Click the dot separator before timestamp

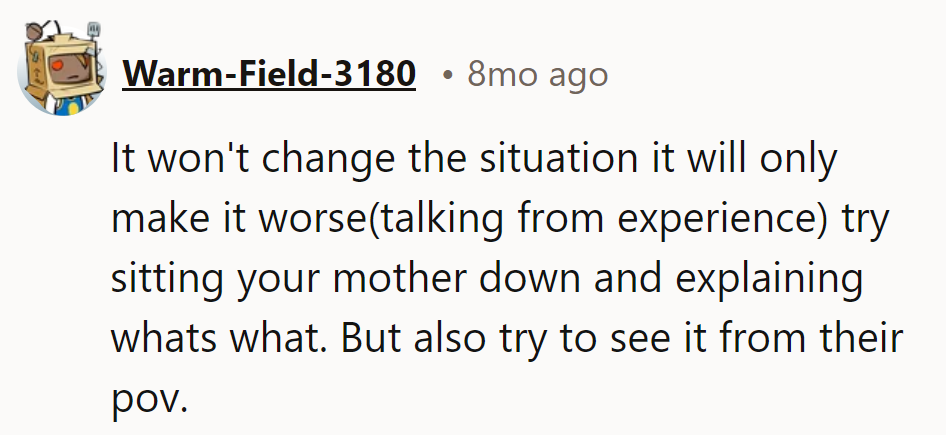click(x=446, y=75)
